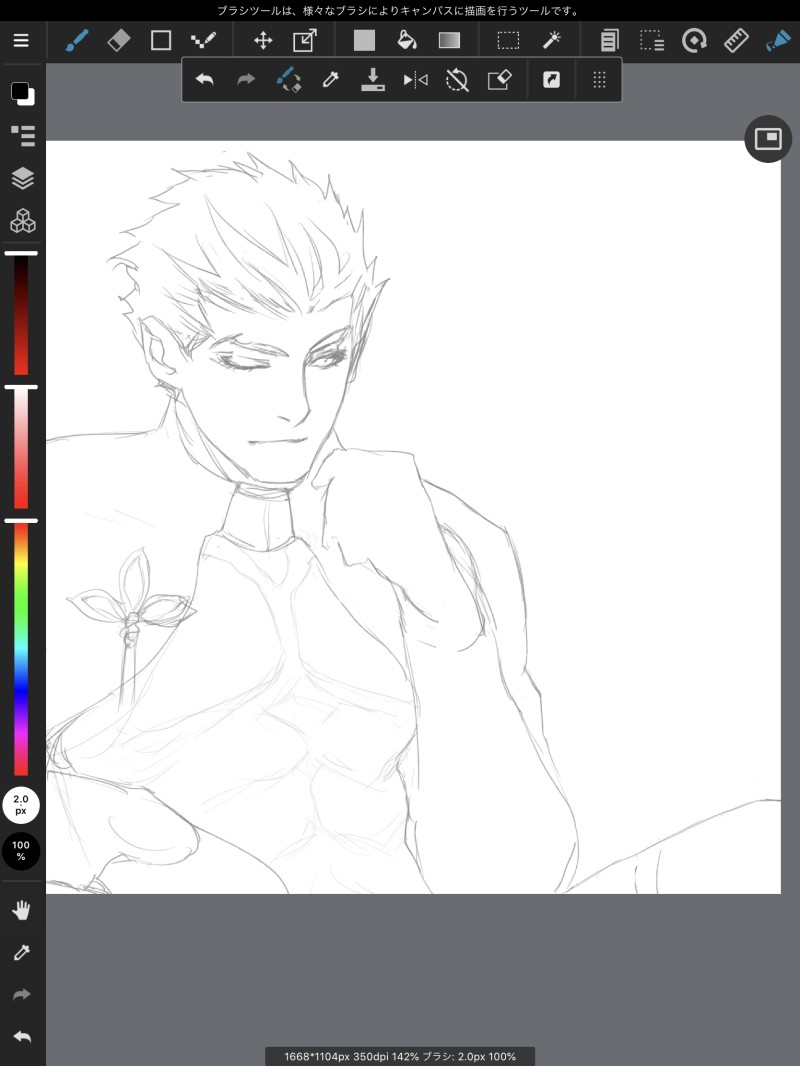Open the brush list panel

click(x=22, y=136)
